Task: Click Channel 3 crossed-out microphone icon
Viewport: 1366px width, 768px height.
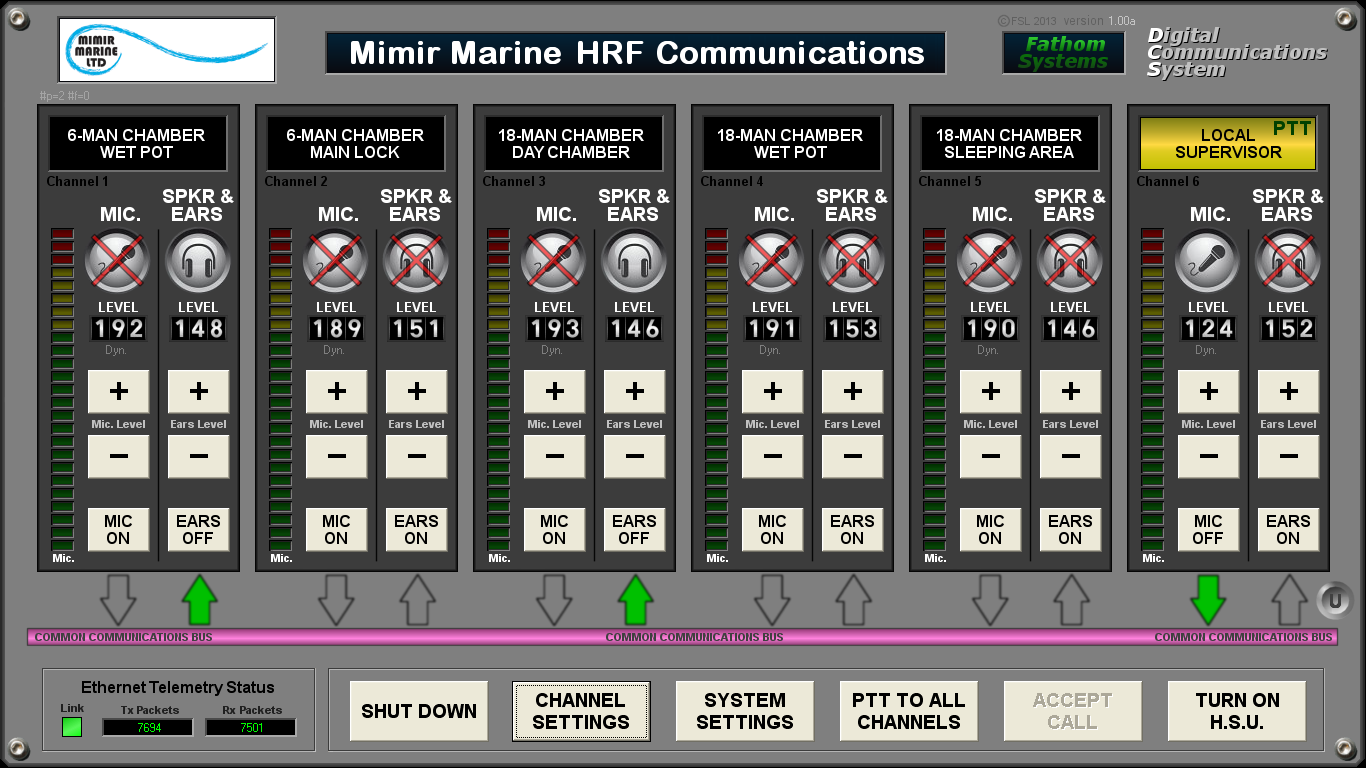Action: tap(554, 262)
